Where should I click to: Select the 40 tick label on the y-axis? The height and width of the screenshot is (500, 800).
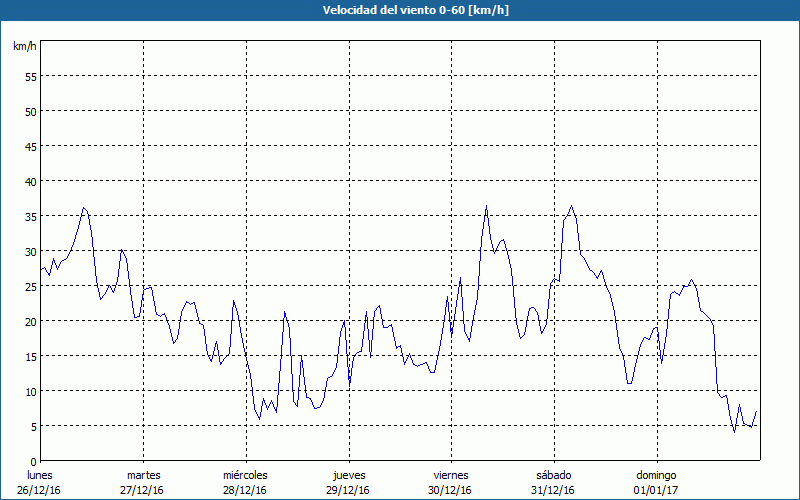(x=30, y=181)
